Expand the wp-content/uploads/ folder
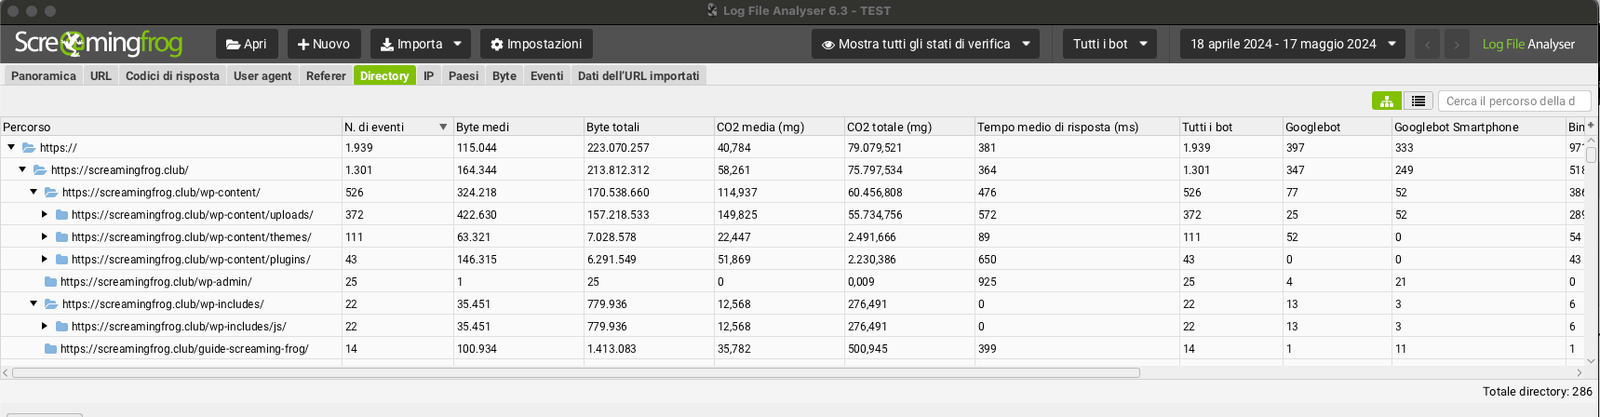The width and height of the screenshot is (1600, 417). [44, 214]
